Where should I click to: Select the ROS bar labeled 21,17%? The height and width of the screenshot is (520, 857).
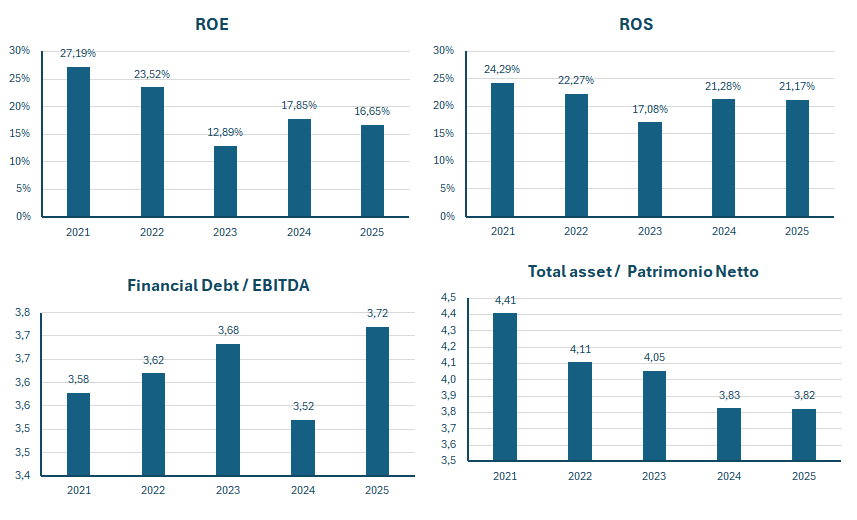tap(797, 159)
